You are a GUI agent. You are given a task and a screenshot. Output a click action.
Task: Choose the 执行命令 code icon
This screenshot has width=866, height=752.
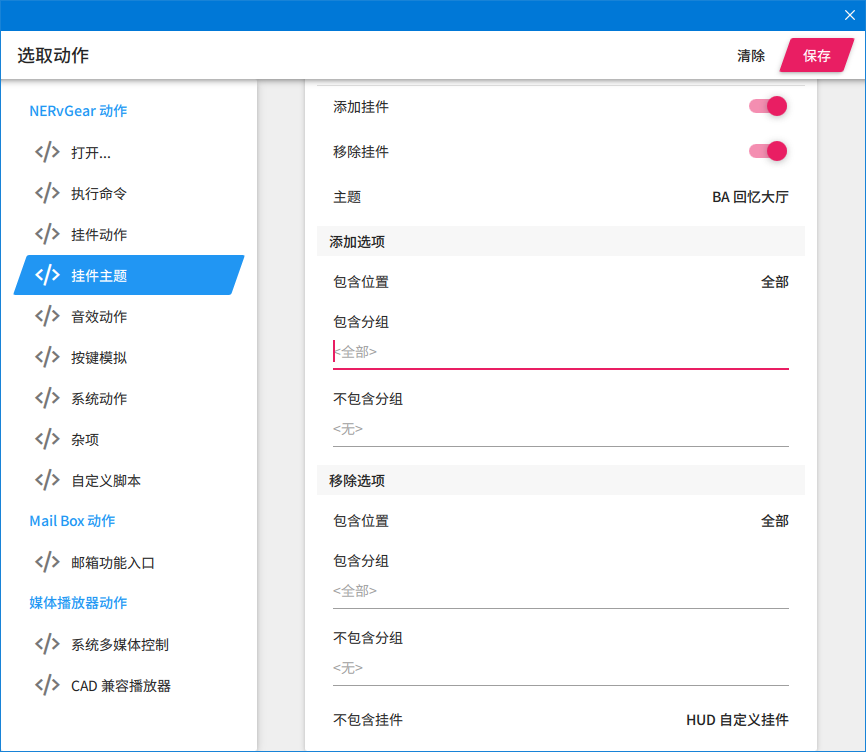click(47, 193)
